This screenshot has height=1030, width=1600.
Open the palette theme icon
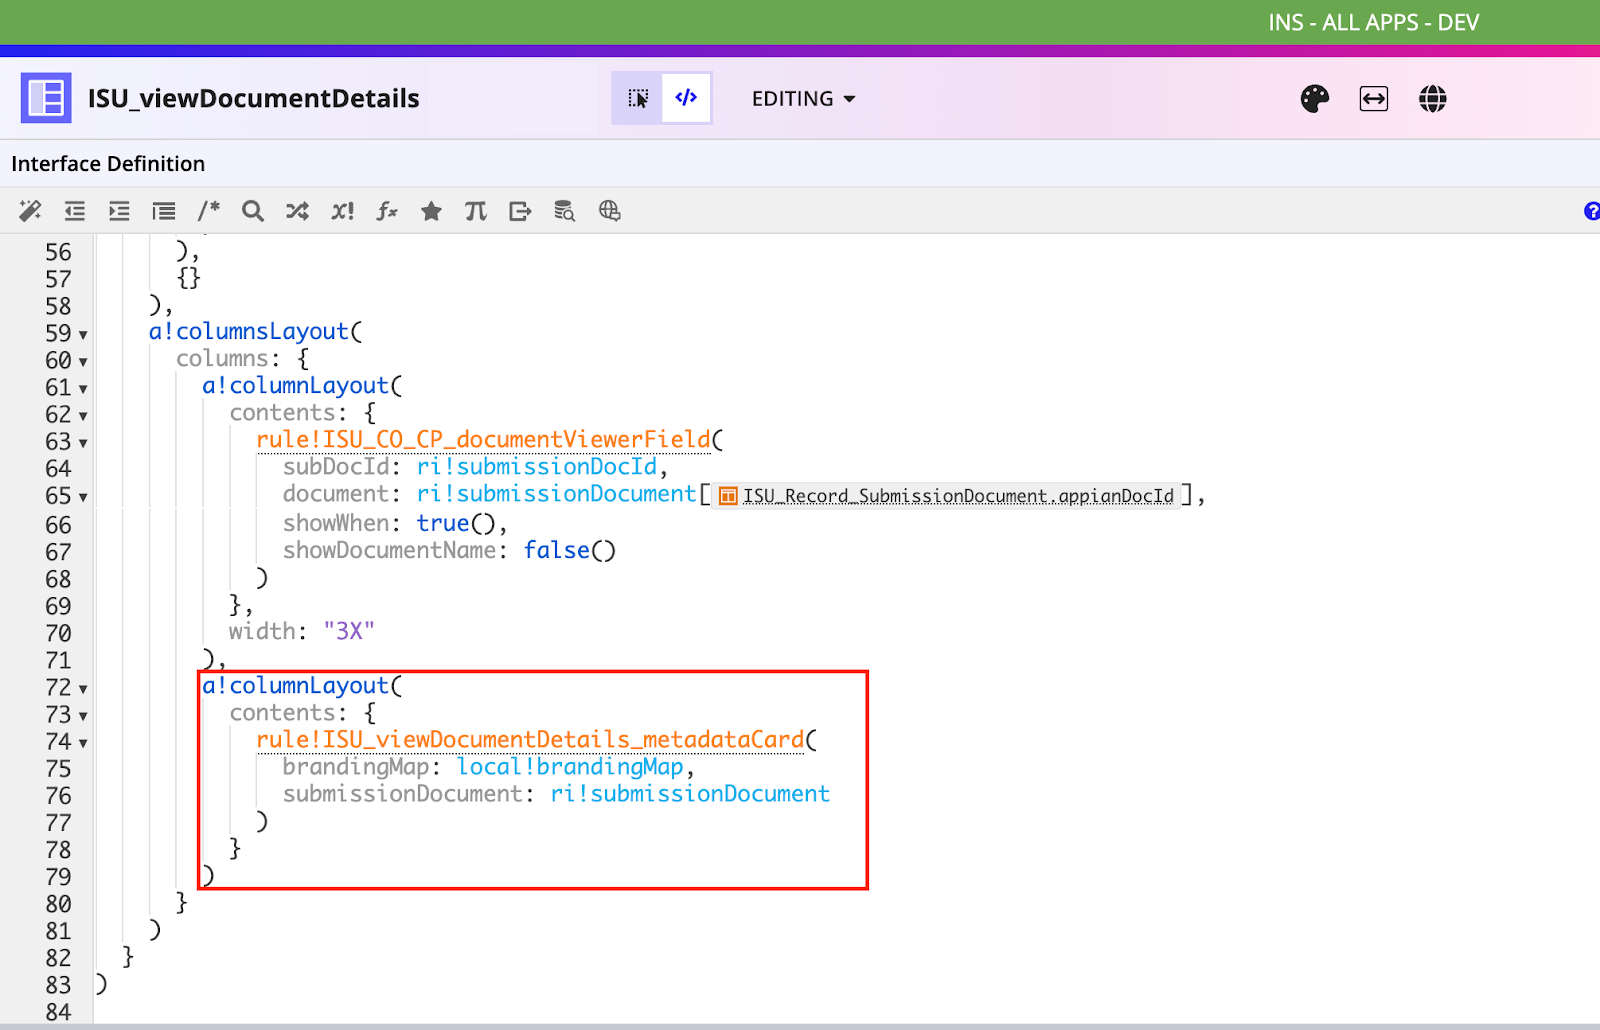coord(1315,98)
